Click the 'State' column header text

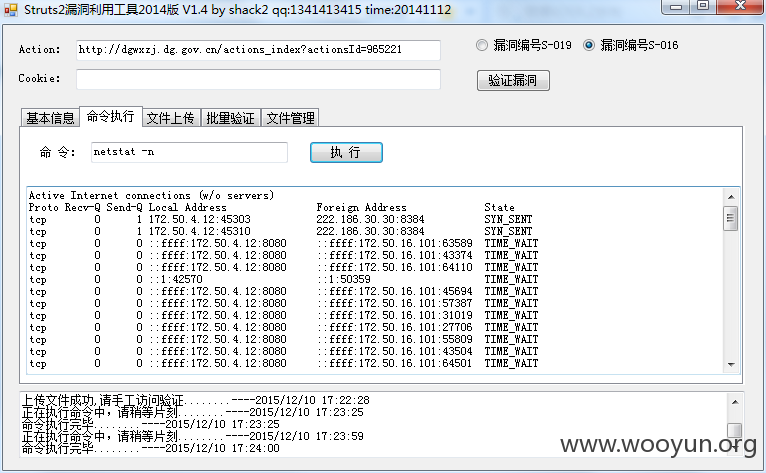[x=499, y=207]
